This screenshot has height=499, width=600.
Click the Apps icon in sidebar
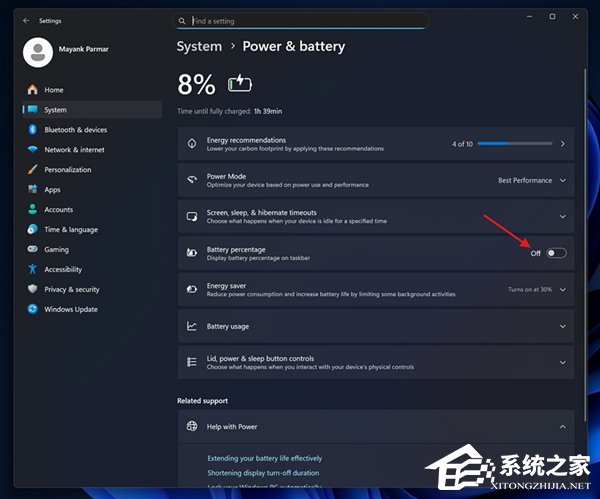tap(33, 189)
